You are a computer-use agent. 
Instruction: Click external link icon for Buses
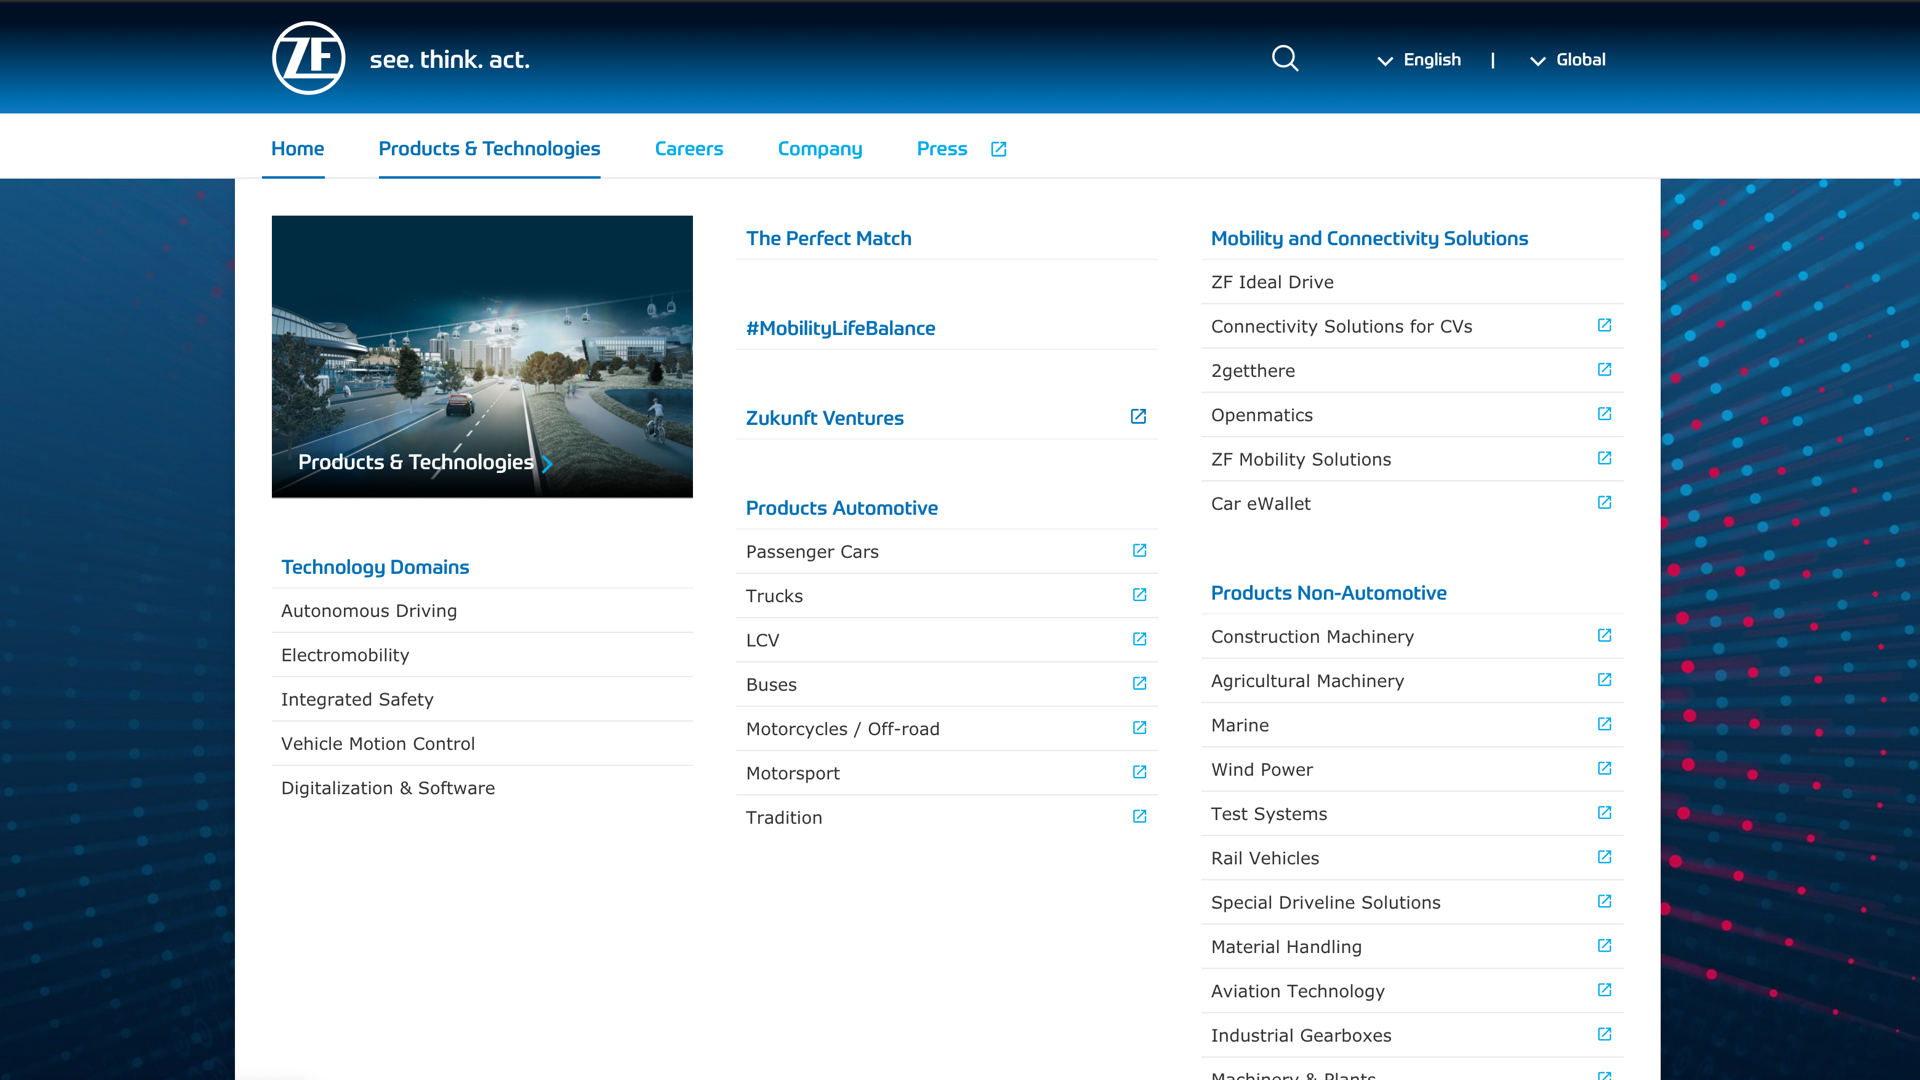pyautogui.click(x=1139, y=684)
